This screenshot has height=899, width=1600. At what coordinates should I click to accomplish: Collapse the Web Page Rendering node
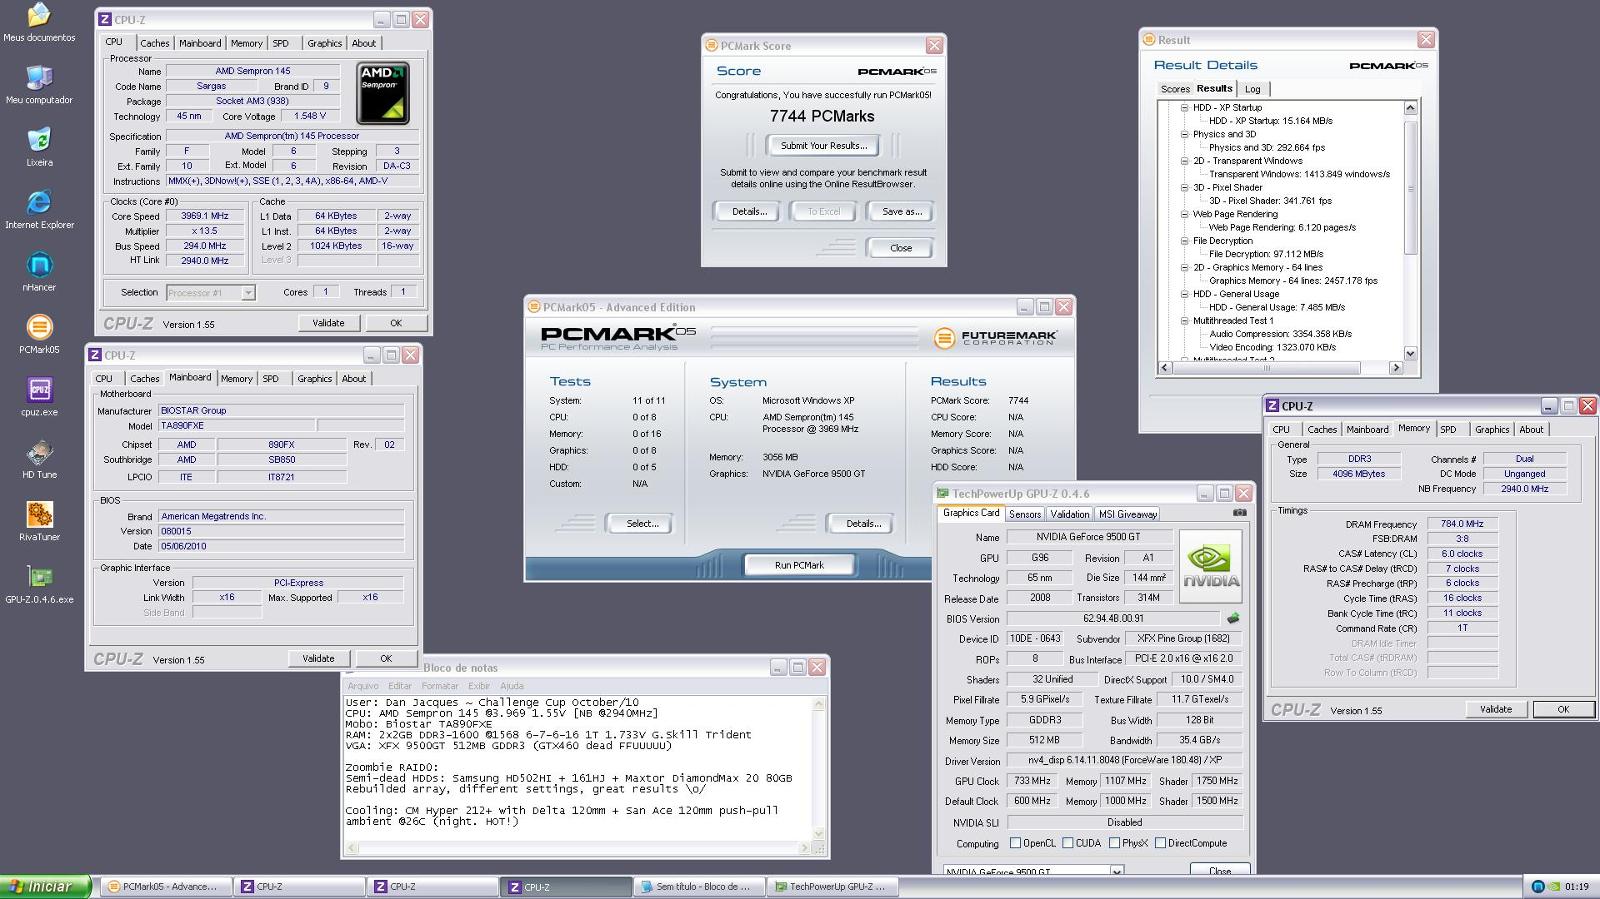click(x=1184, y=214)
